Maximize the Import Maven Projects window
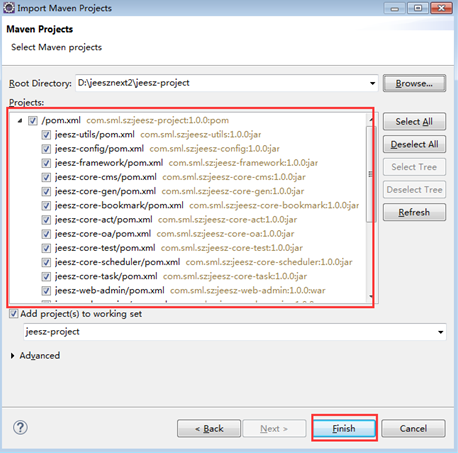This screenshot has height=453, width=458. pyautogui.click(x=418, y=8)
